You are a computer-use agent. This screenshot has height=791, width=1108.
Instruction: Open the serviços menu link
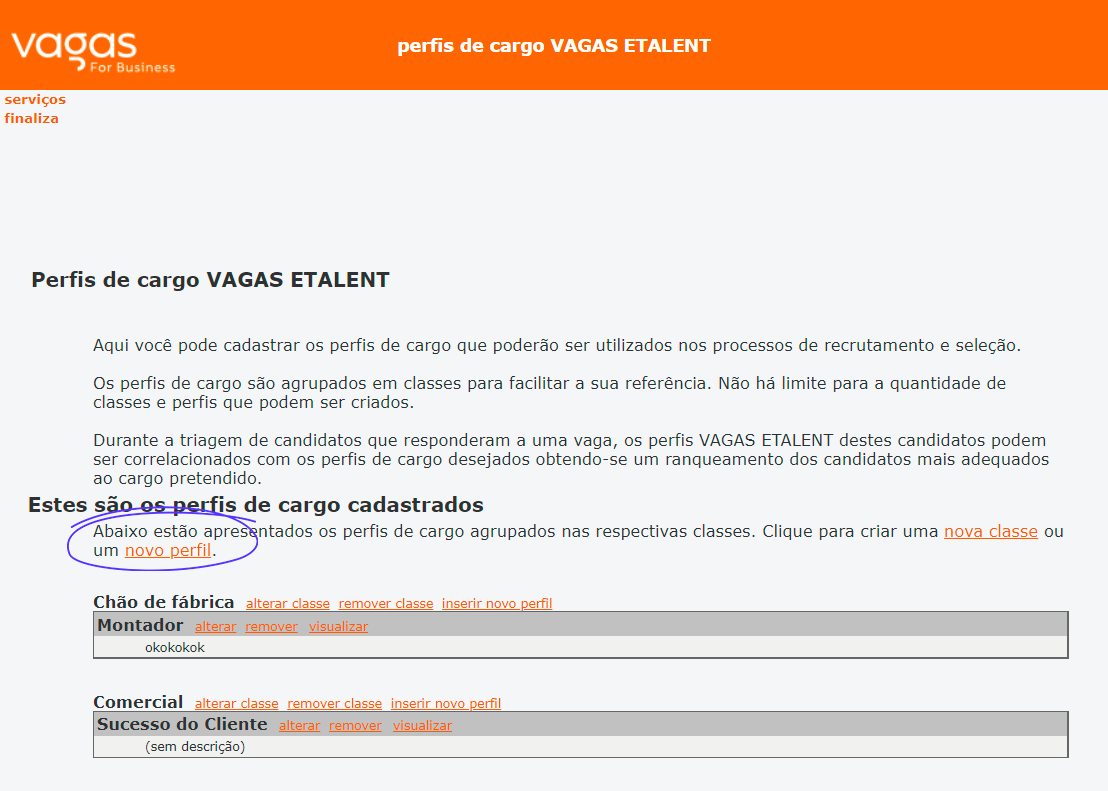(35, 100)
